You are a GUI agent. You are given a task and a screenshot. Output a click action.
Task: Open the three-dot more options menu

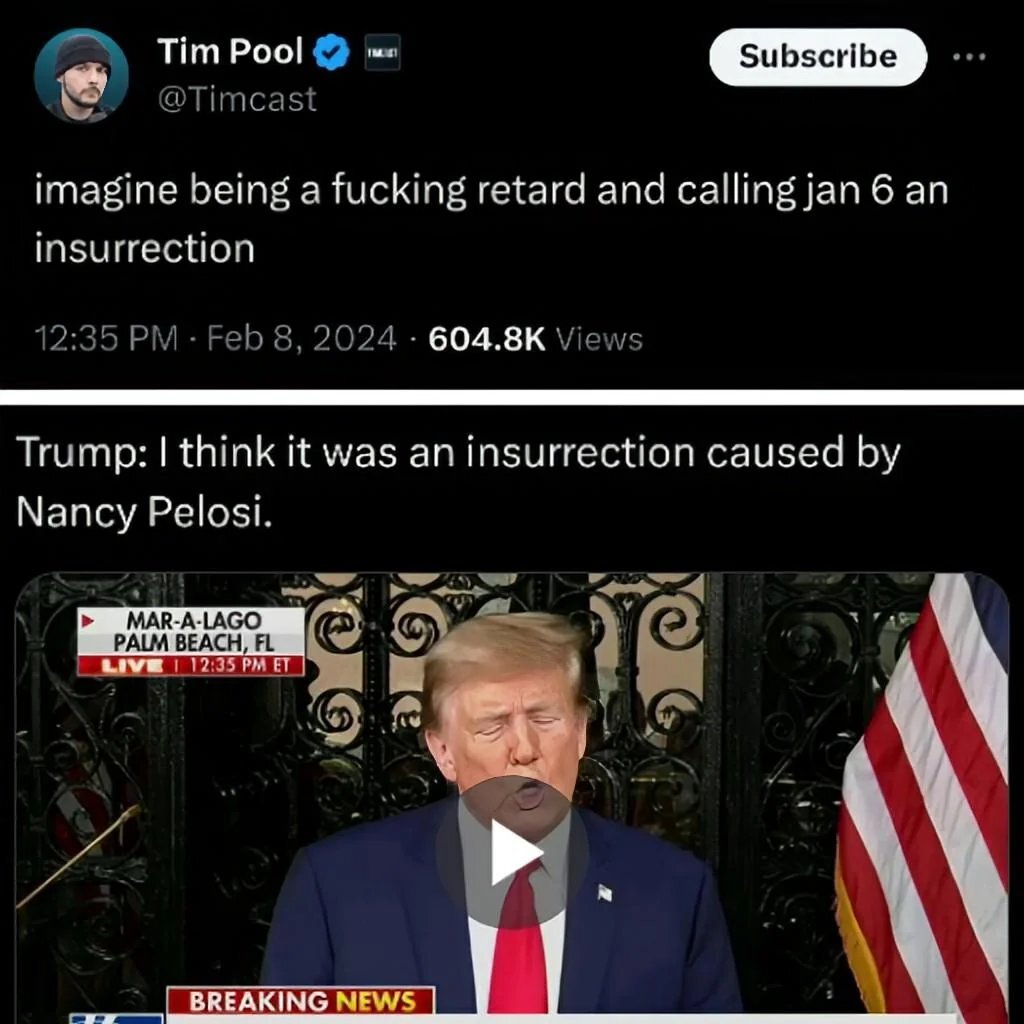click(x=969, y=57)
